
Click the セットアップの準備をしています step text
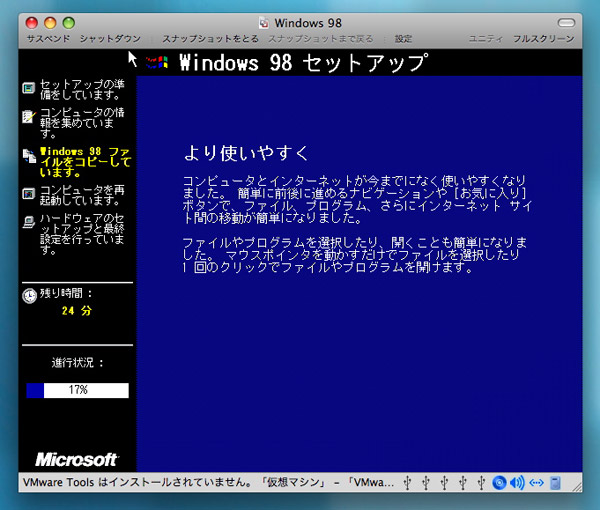(82, 89)
